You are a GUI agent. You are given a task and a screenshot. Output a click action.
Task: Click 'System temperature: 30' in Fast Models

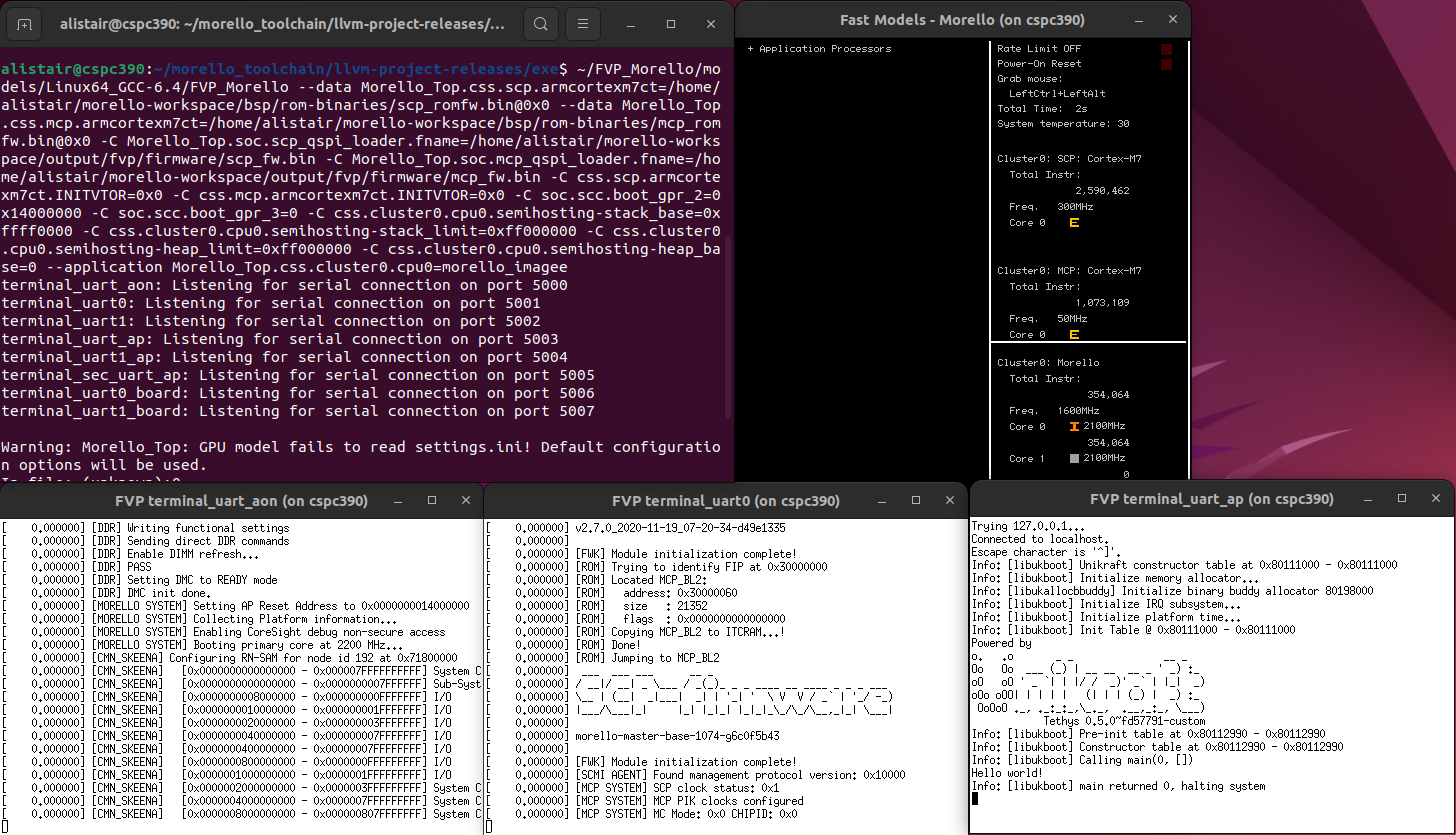(1063, 124)
